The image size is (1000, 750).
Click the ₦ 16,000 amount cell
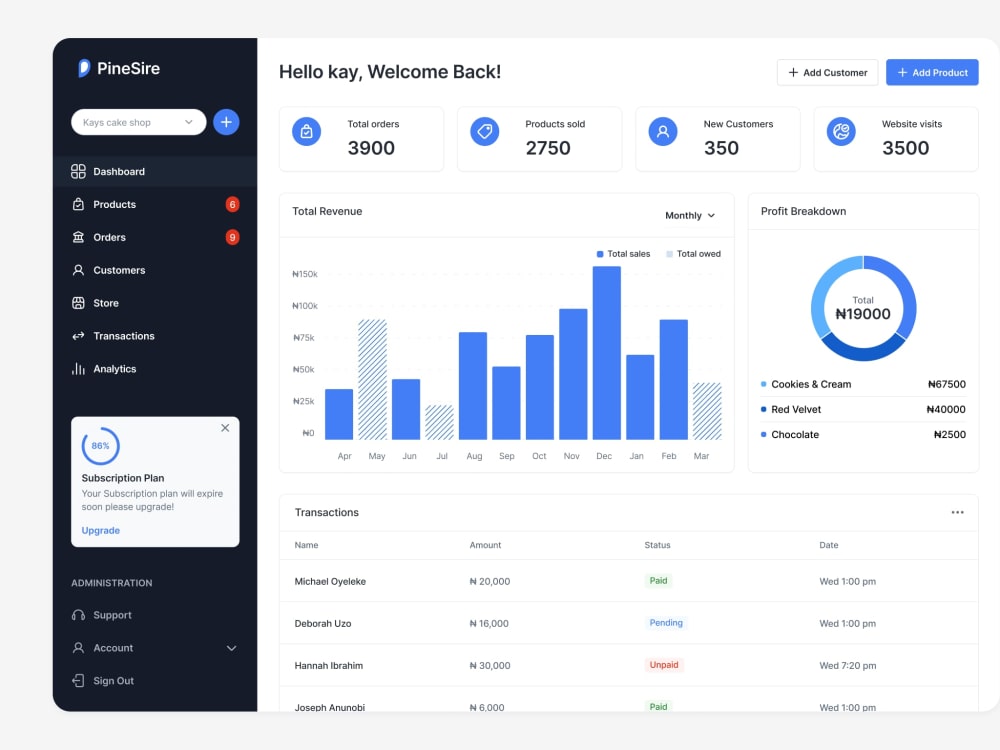point(489,623)
